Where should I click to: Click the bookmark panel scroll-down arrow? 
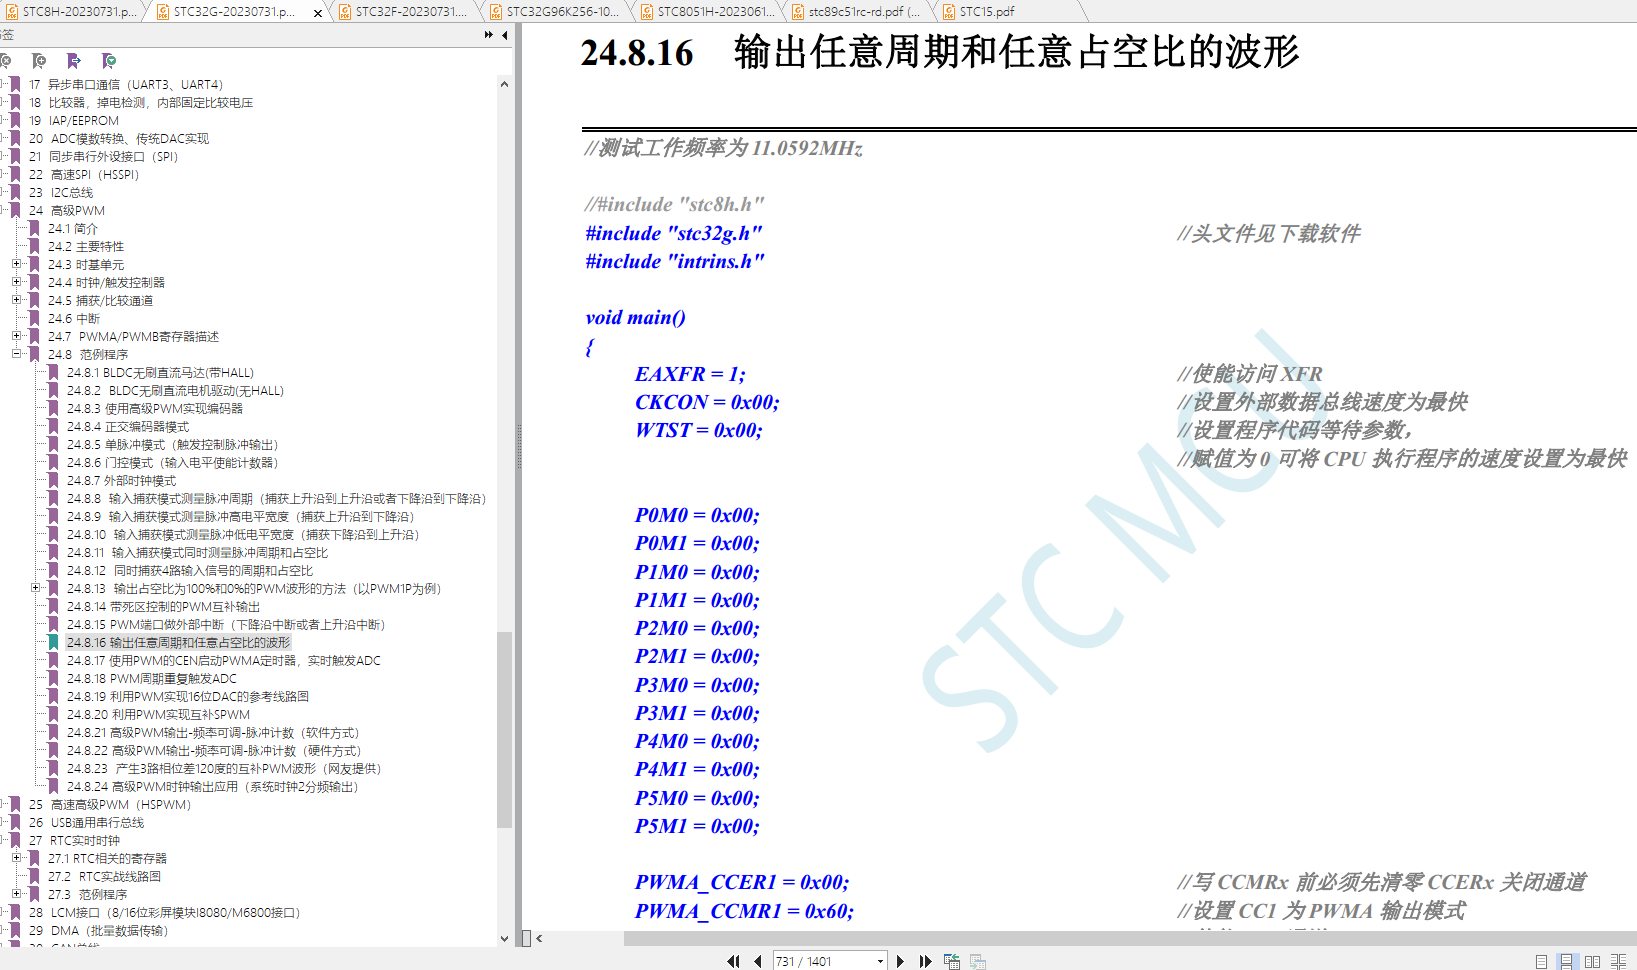(504, 938)
